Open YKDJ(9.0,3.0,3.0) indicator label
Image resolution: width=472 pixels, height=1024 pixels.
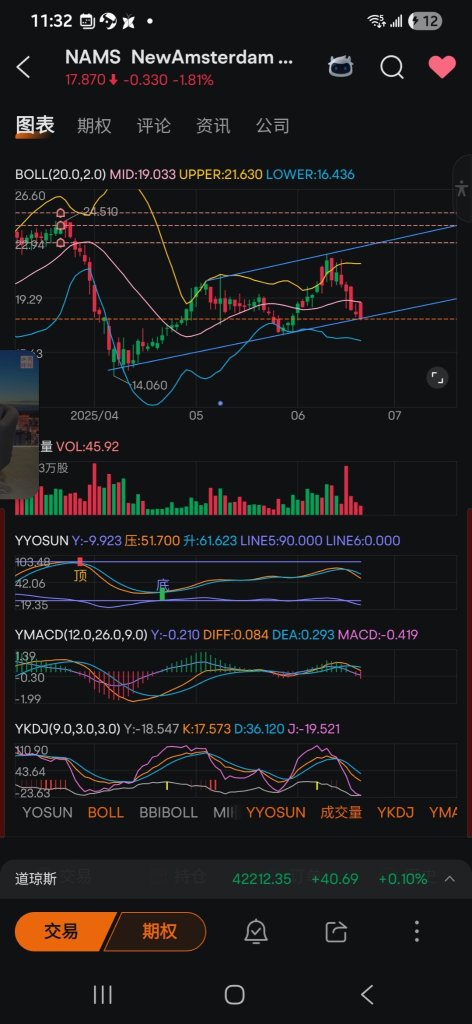(x=68, y=728)
